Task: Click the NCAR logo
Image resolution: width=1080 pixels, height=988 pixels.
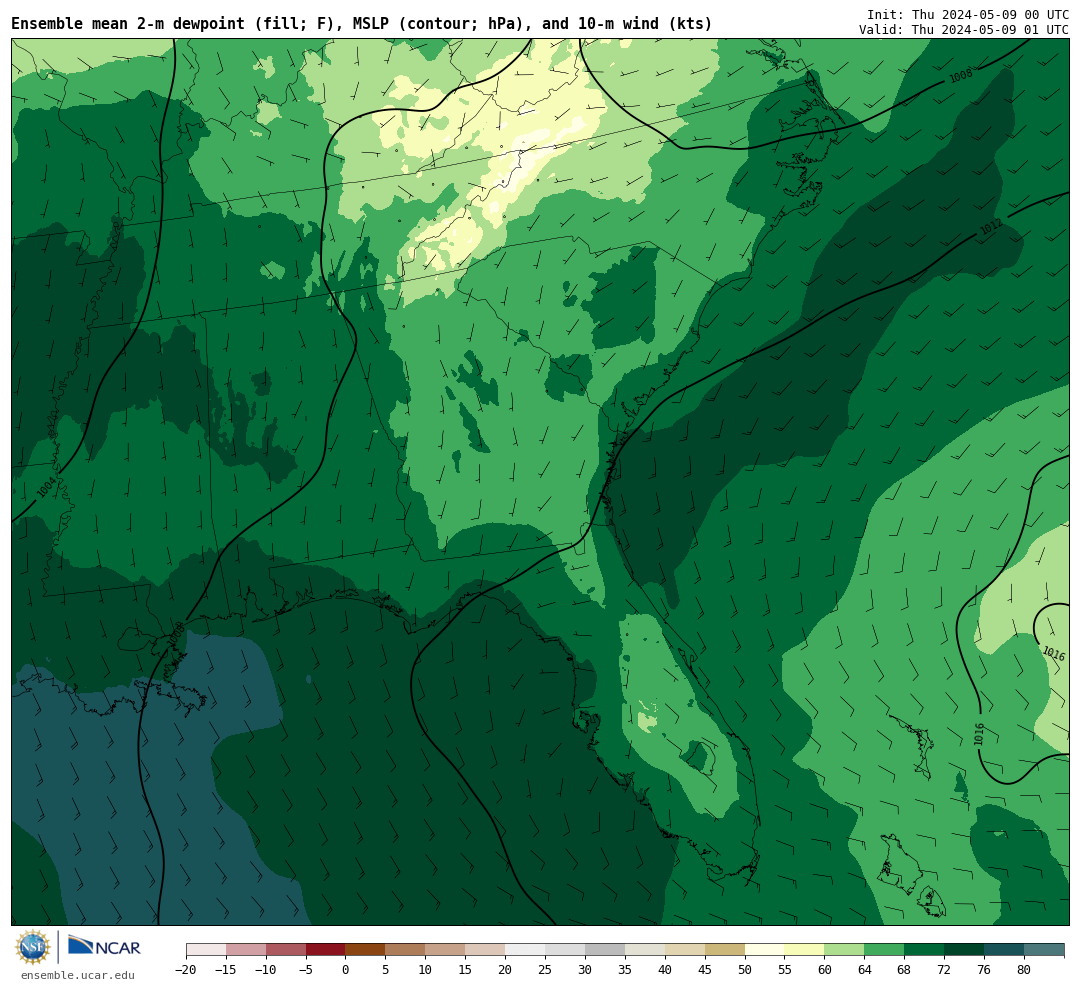Action: (x=104, y=946)
